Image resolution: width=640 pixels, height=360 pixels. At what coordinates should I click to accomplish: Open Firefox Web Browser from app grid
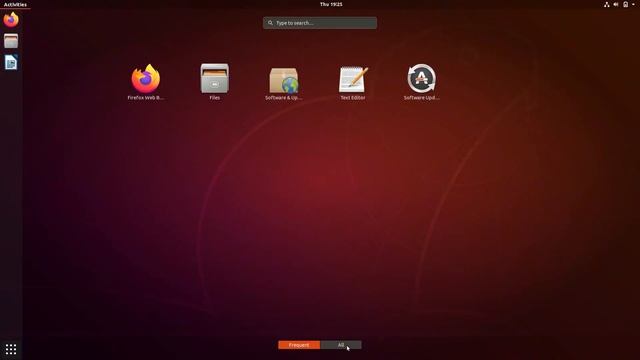point(146,78)
